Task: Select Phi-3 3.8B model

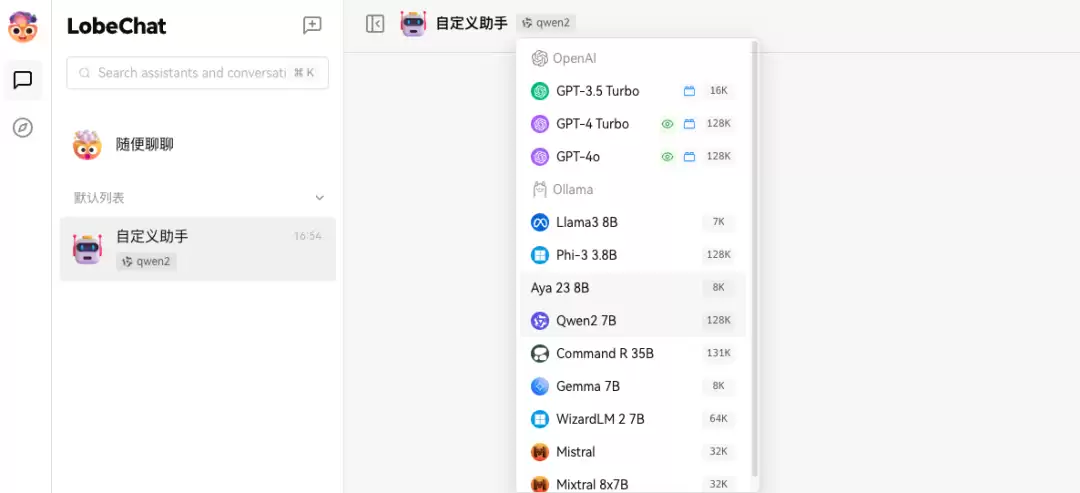Action: [632, 255]
